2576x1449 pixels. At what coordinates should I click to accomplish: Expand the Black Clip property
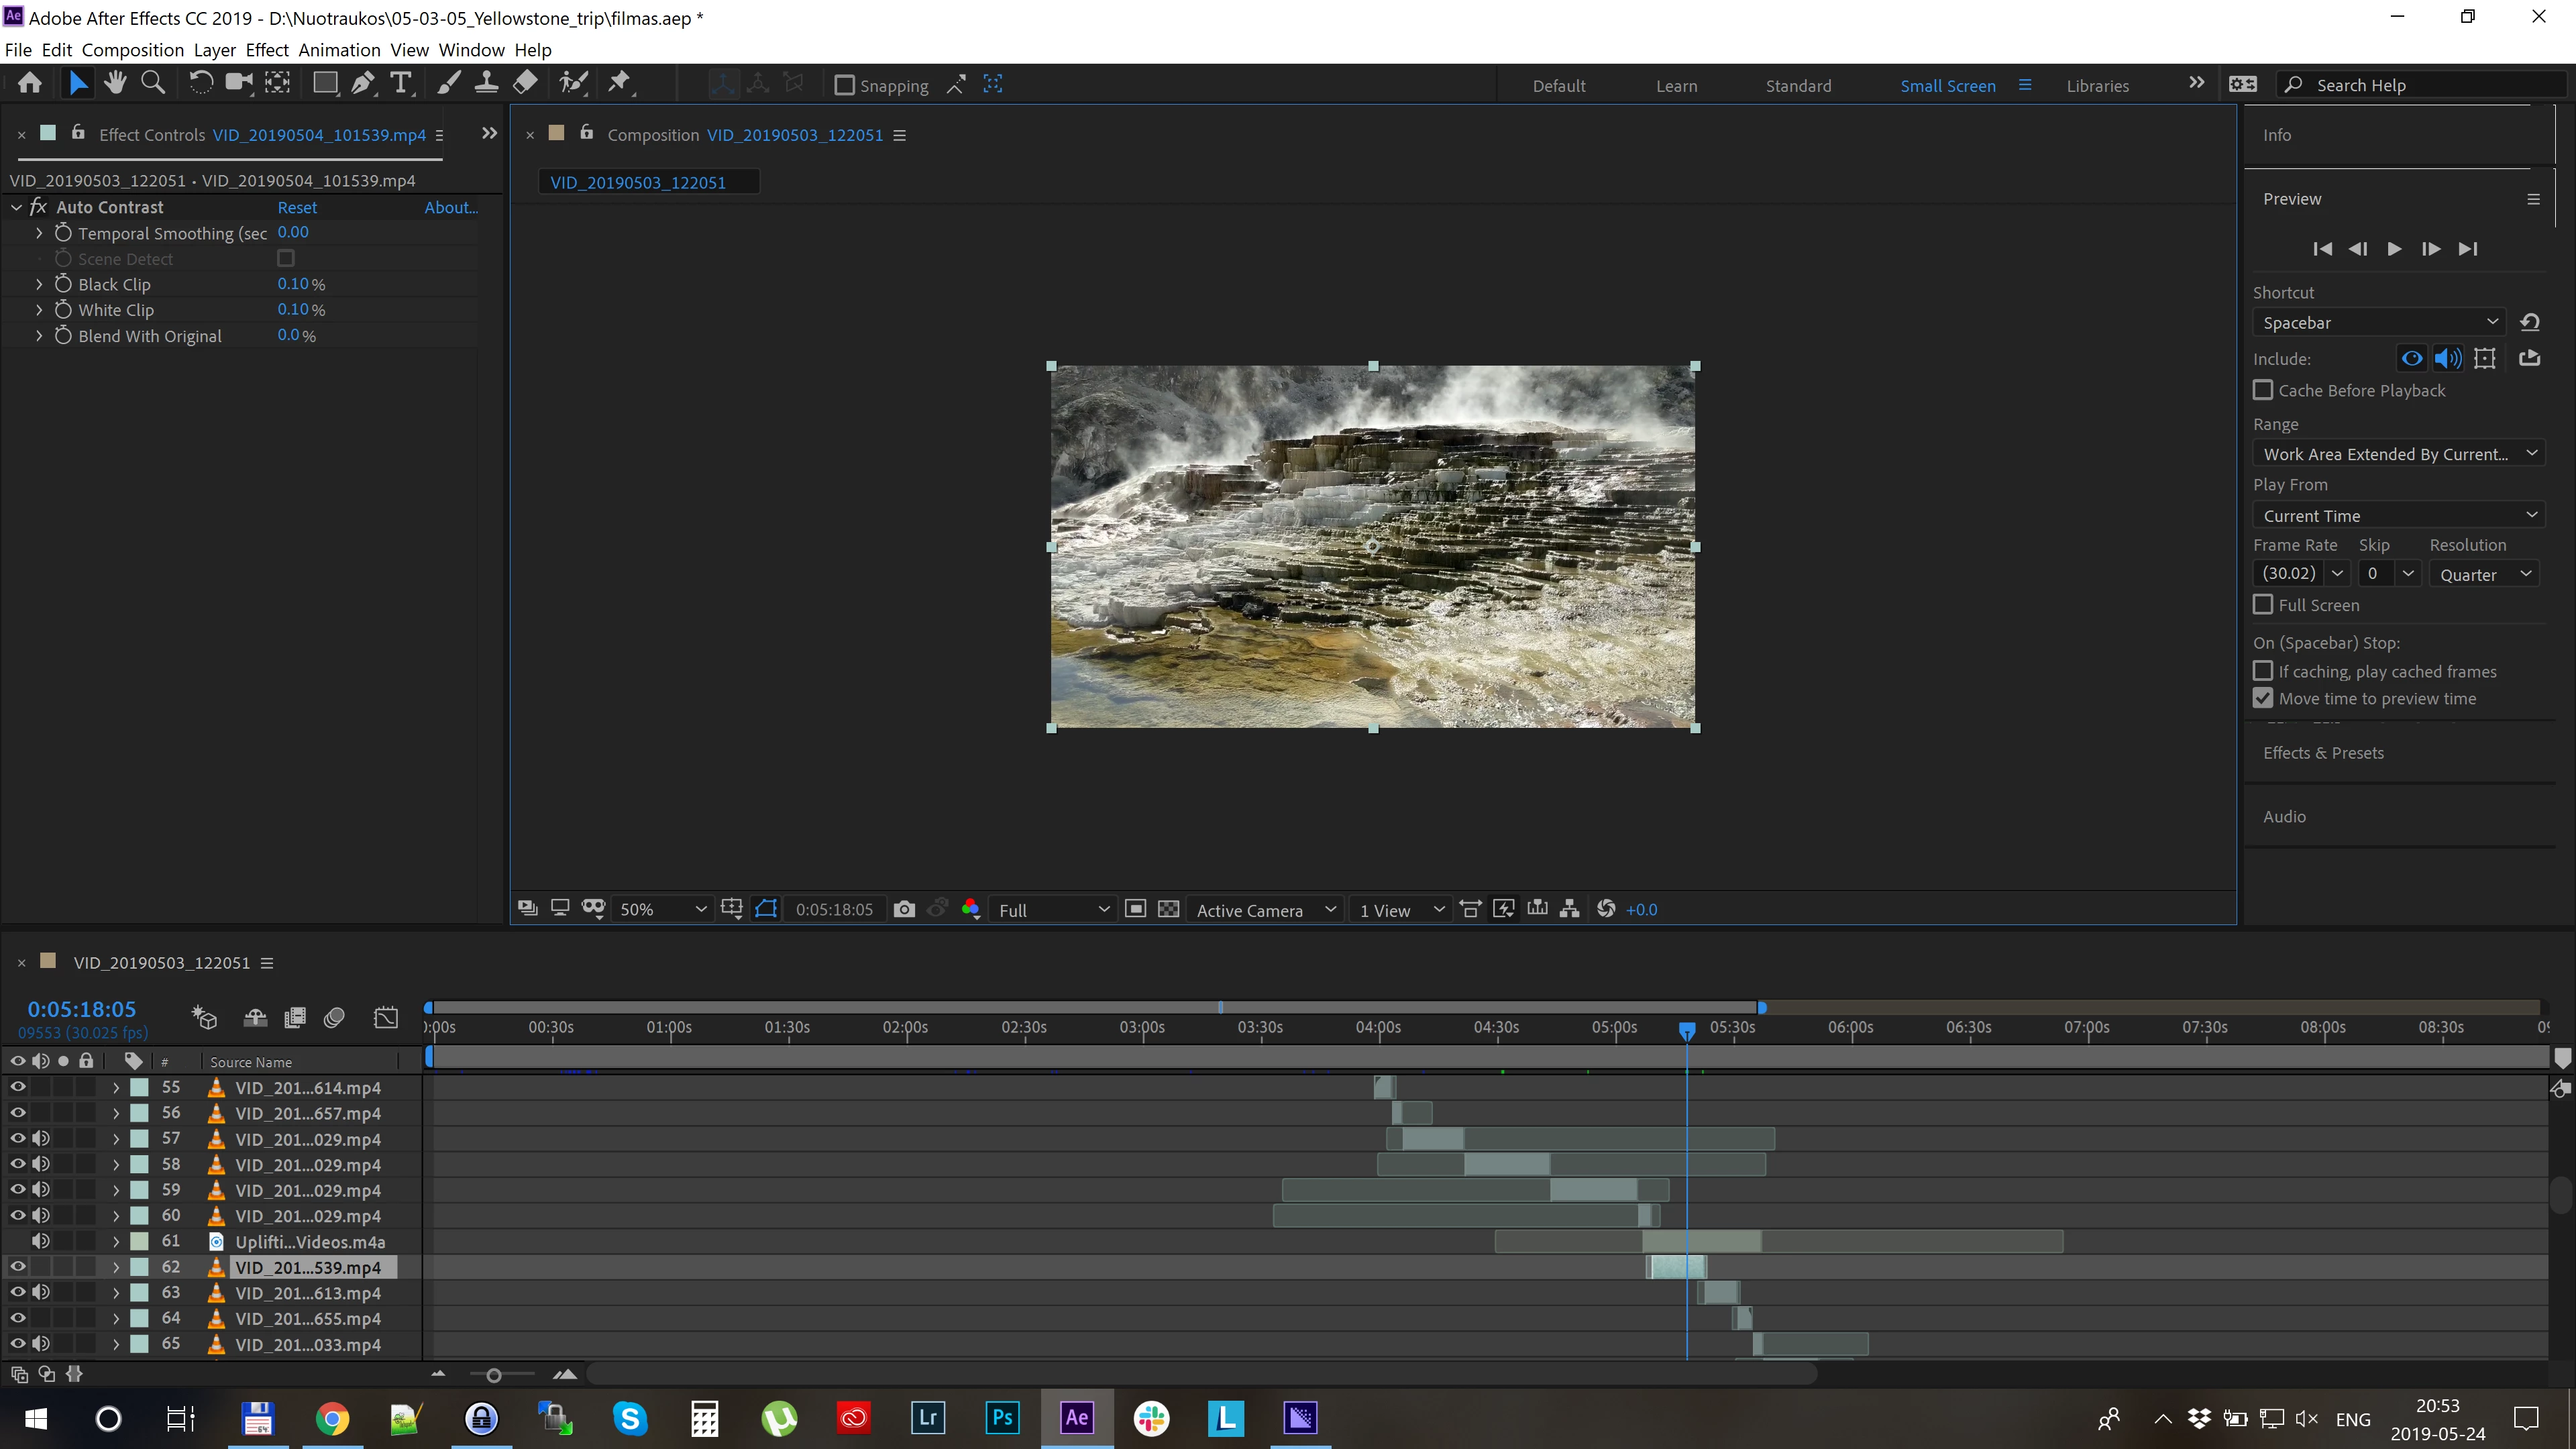click(x=39, y=284)
